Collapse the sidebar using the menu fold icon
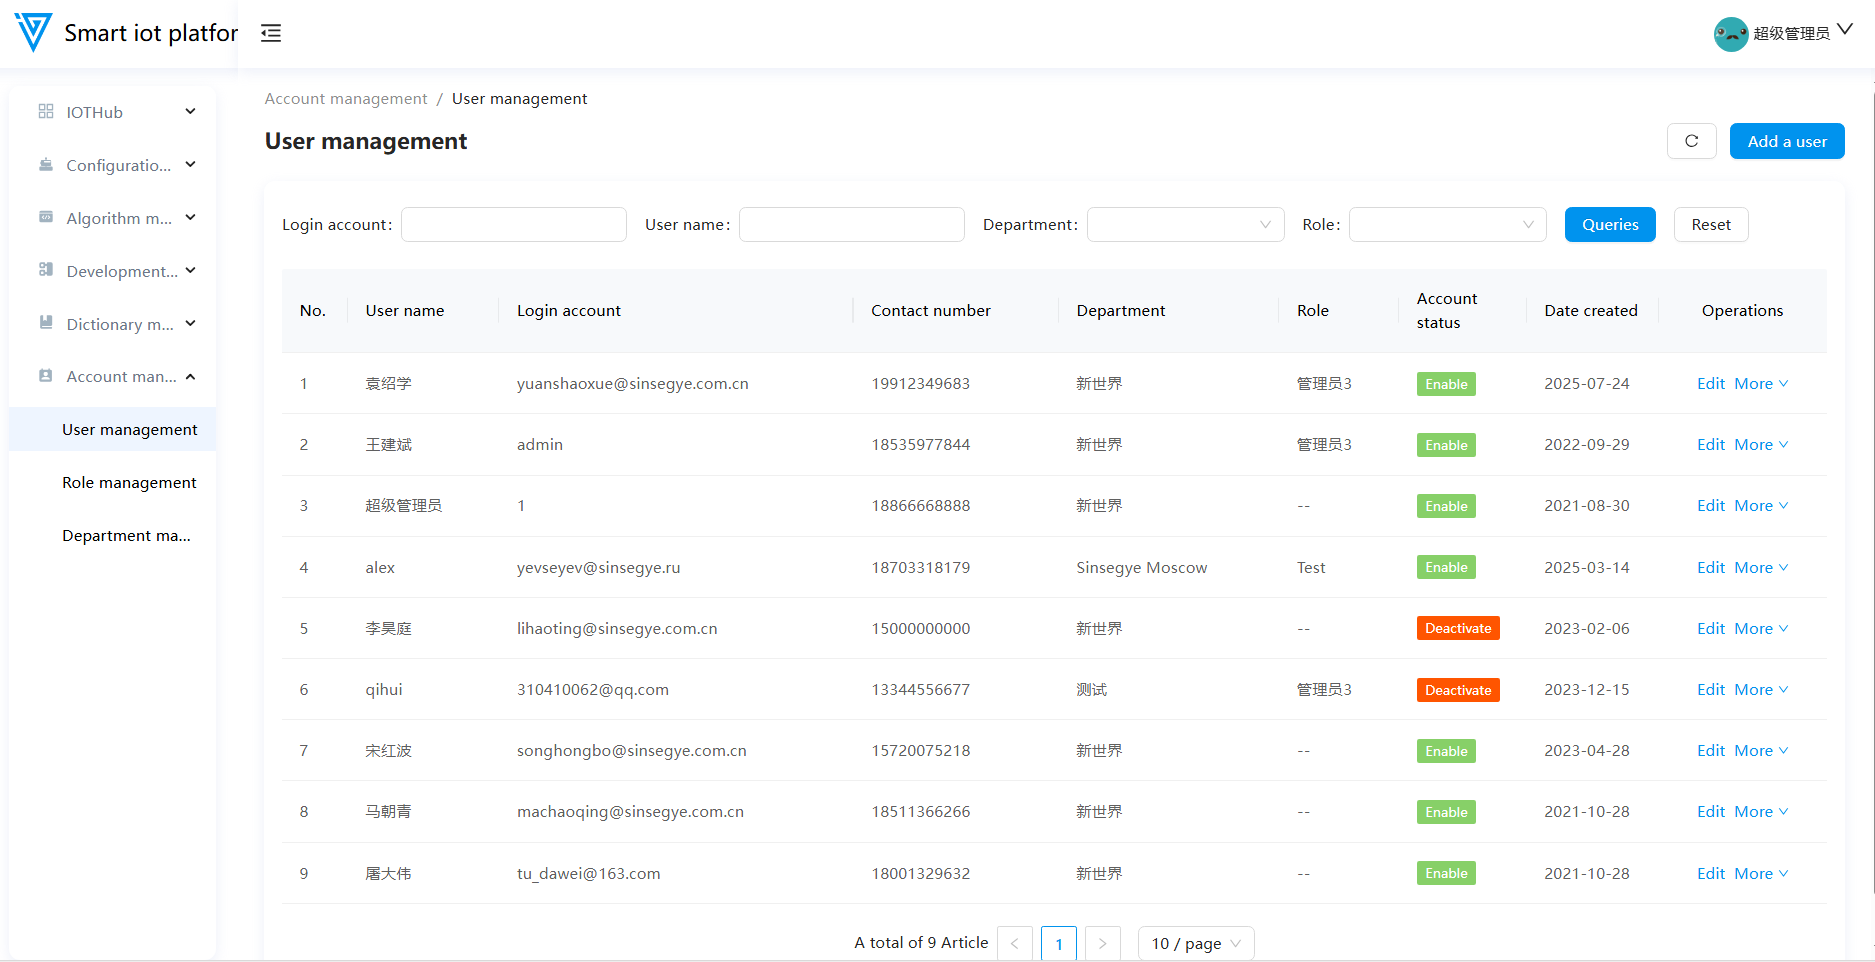 [271, 33]
